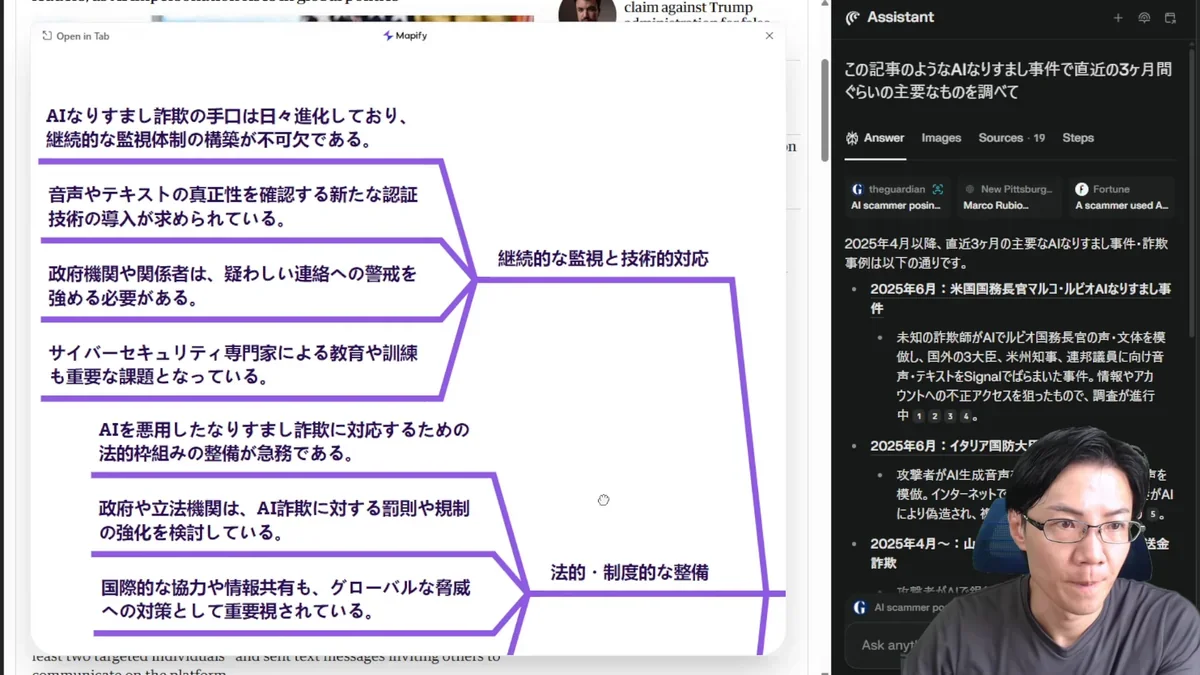Select node 政府機関や関係者は、疑わしい連絡
This screenshot has width=1200, height=675.
232,286
